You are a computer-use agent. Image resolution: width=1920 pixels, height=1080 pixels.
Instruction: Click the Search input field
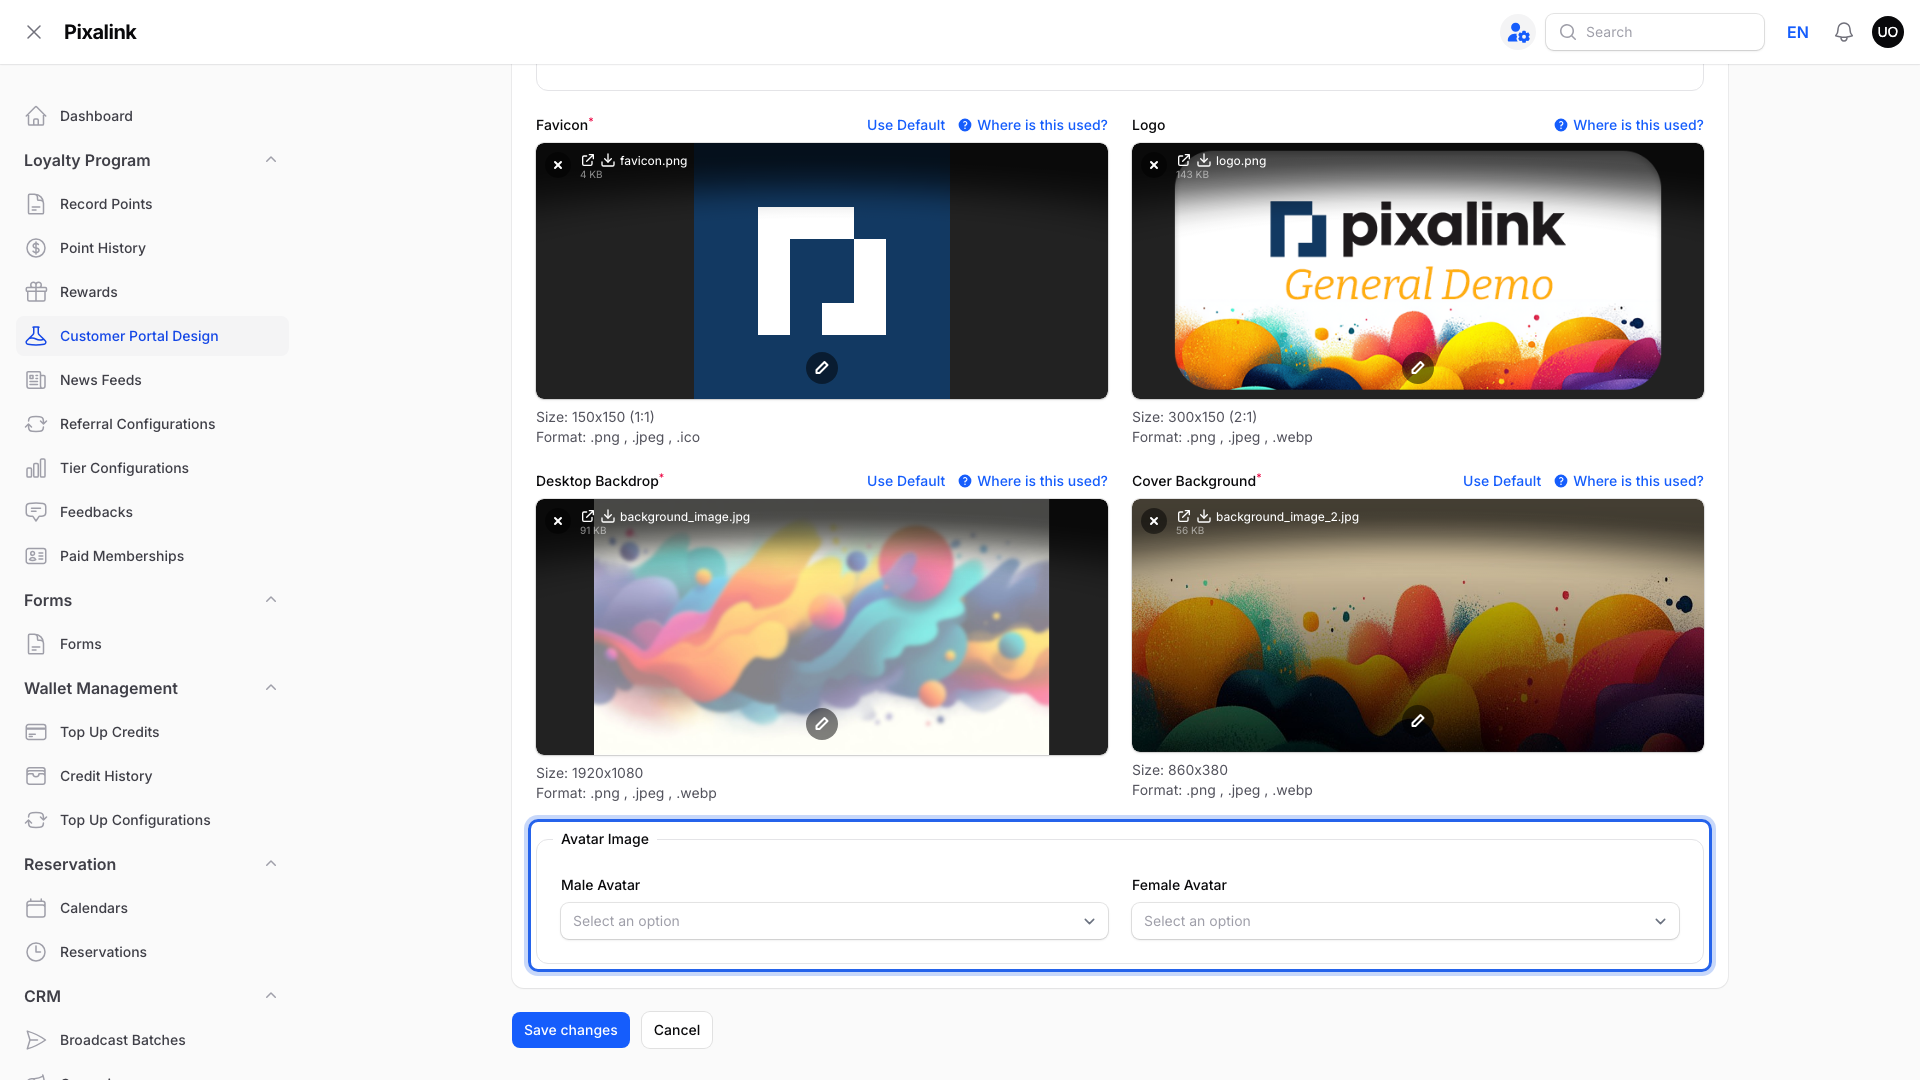tap(1655, 32)
